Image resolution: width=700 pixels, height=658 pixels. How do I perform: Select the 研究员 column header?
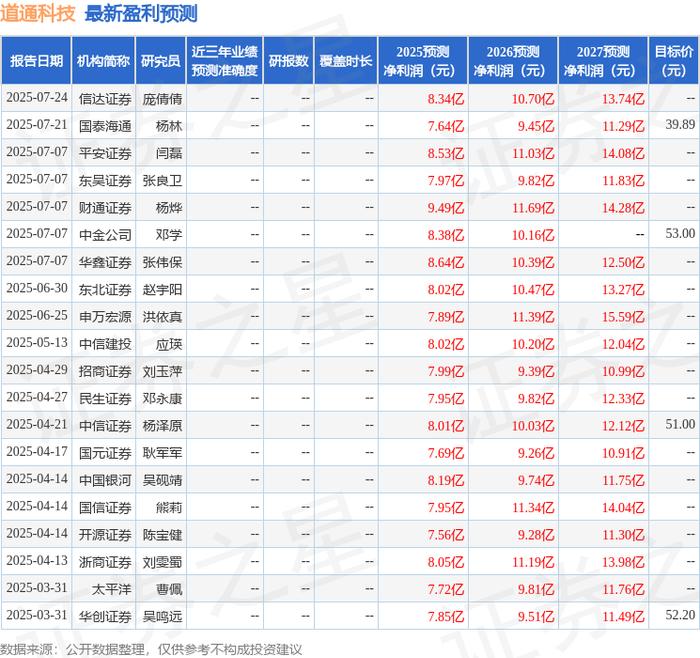161,61
